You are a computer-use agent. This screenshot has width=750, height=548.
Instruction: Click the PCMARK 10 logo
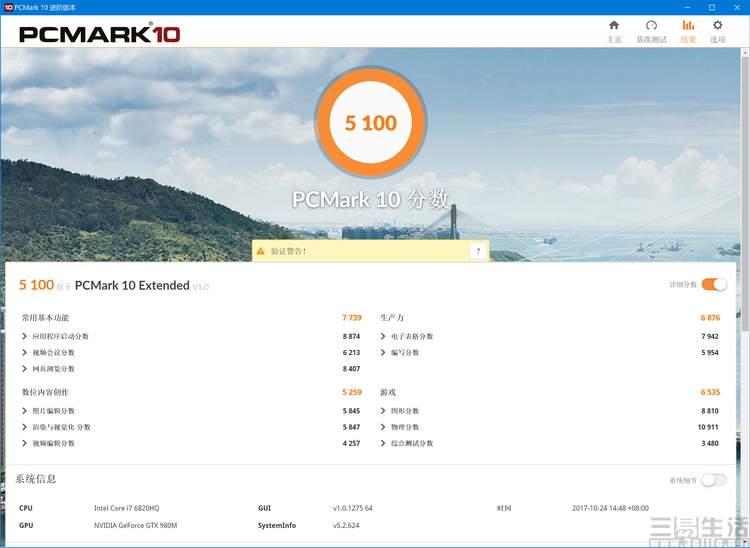point(99,33)
